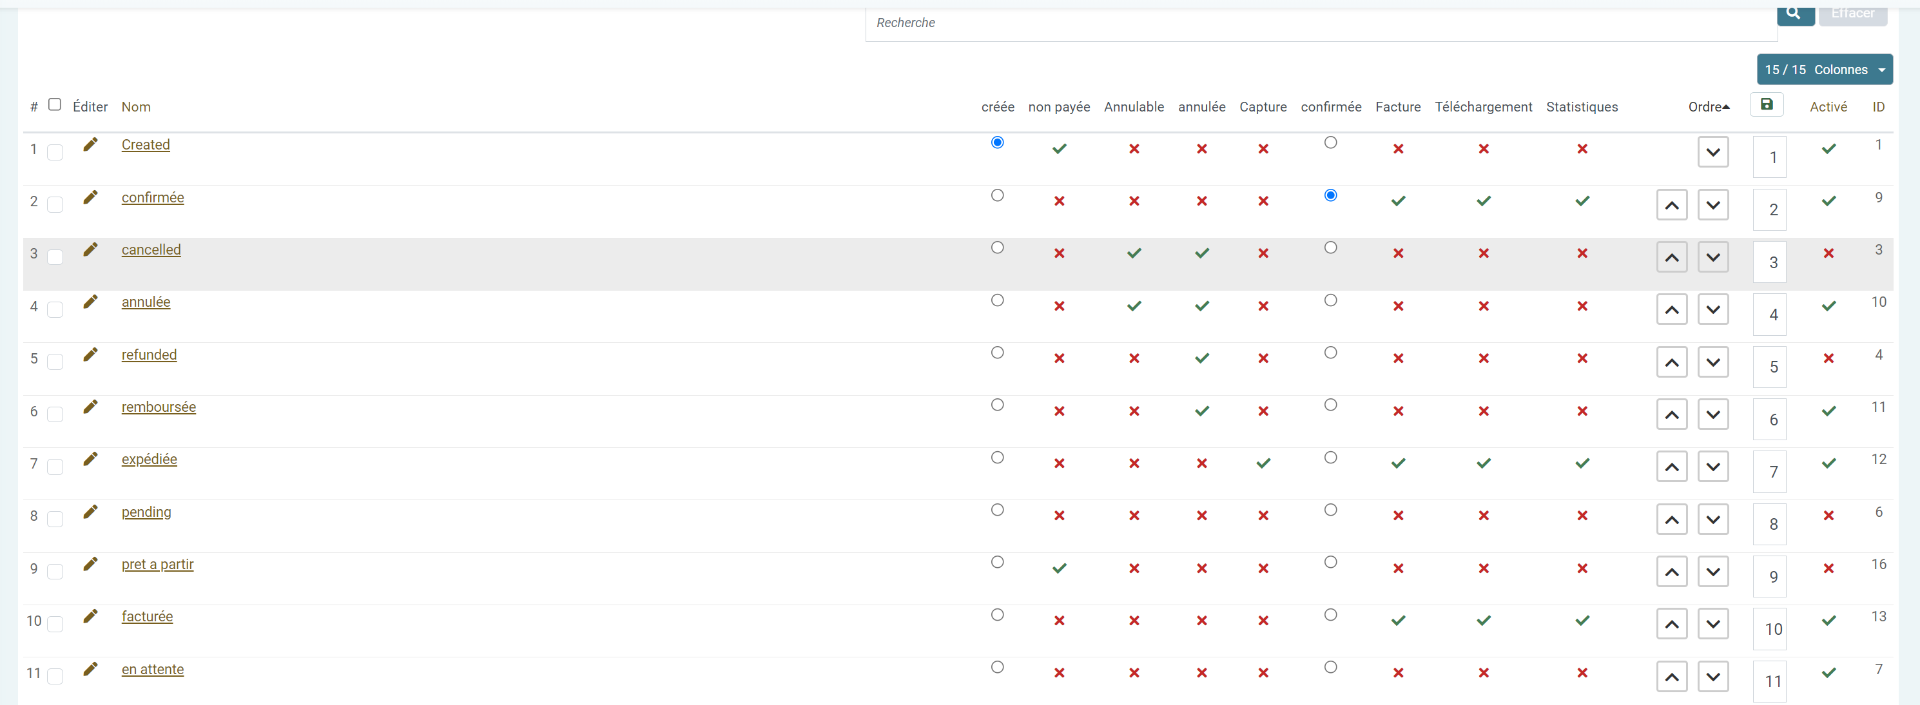Click the pencil edit icon for confirmée

[x=90, y=197]
